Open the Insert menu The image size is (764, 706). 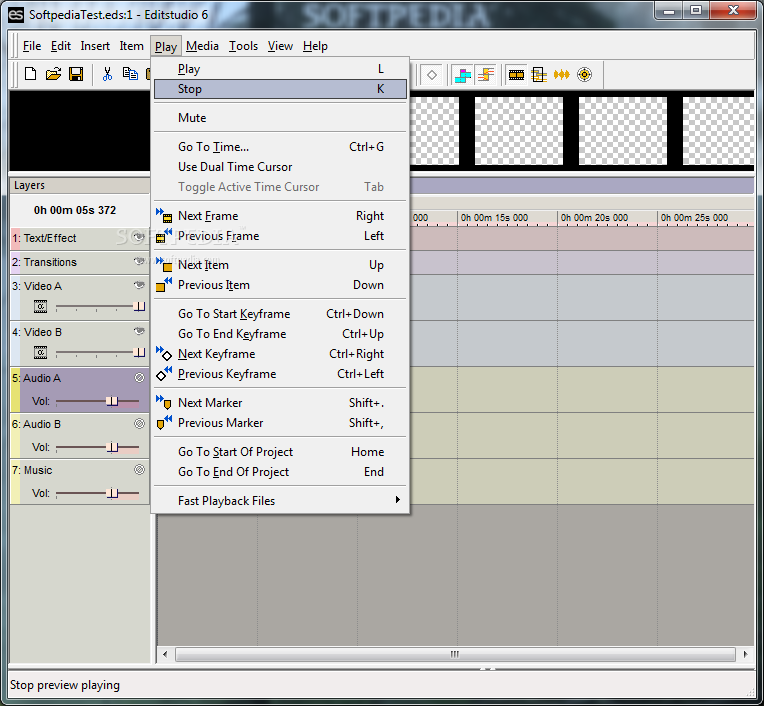95,46
